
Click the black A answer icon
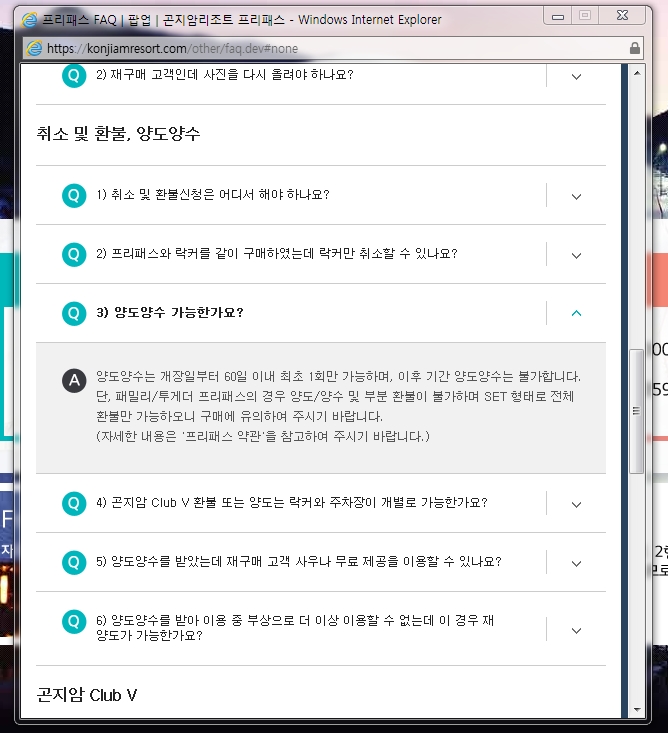point(74,381)
